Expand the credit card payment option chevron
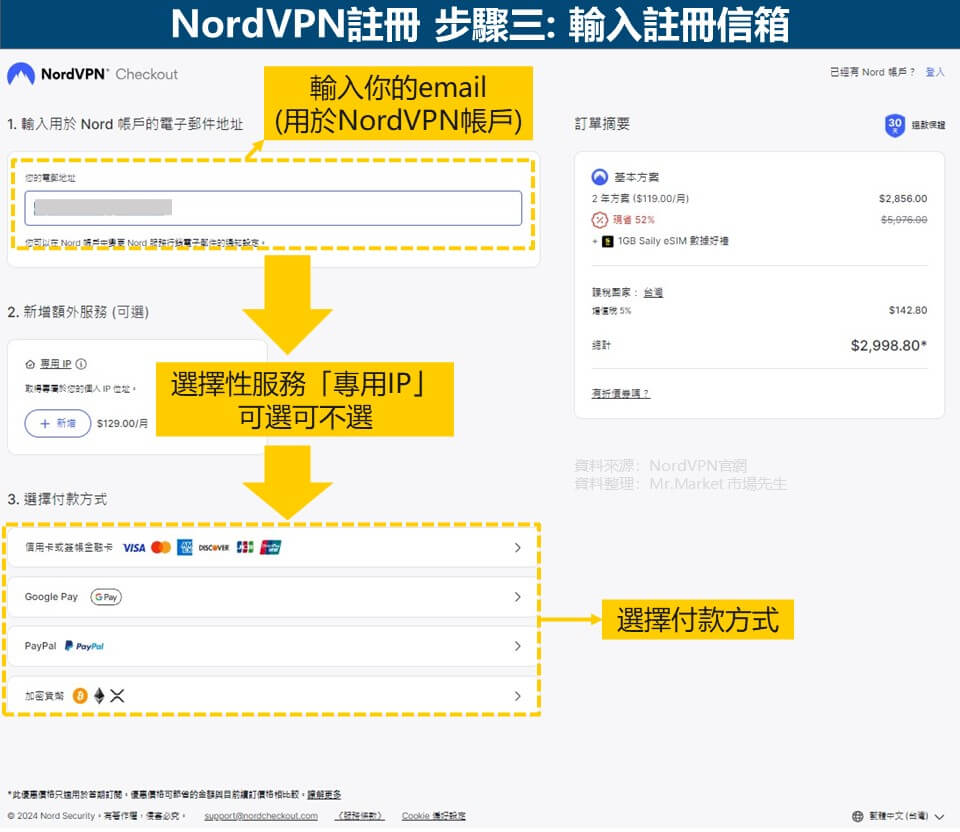The height and width of the screenshot is (832, 960). tap(517, 548)
